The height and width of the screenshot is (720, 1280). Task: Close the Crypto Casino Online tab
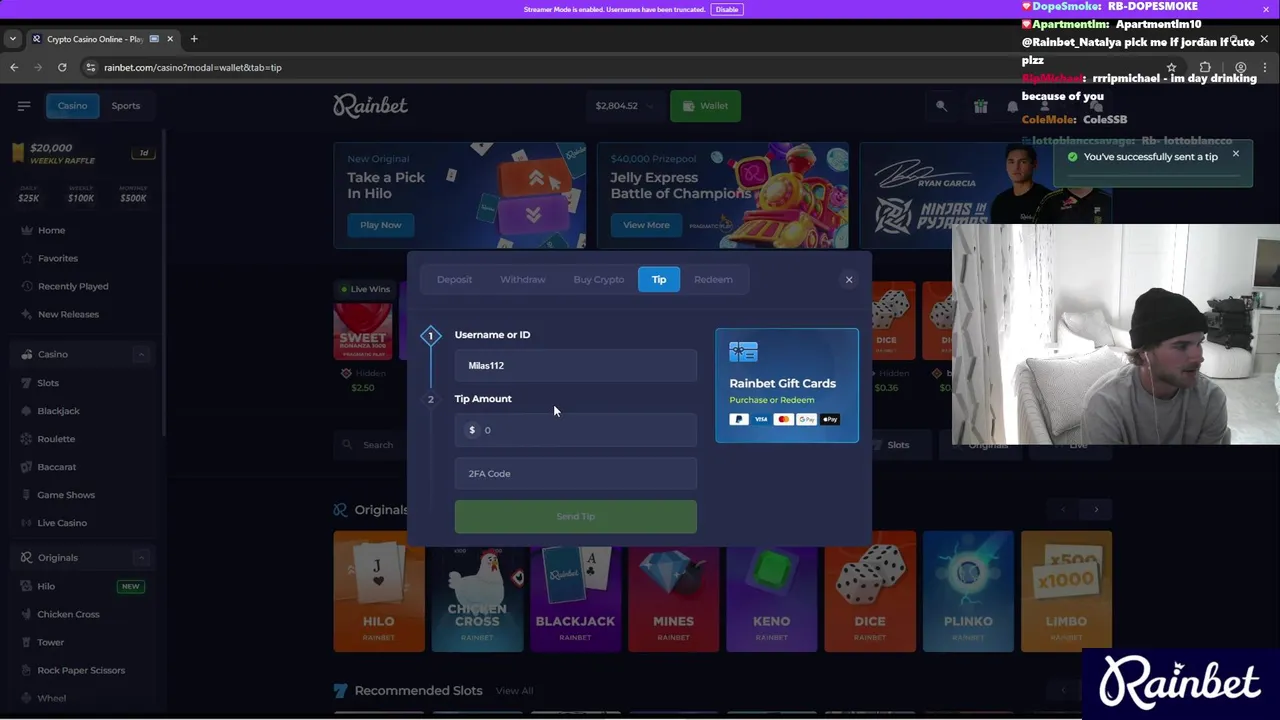[x=170, y=39]
